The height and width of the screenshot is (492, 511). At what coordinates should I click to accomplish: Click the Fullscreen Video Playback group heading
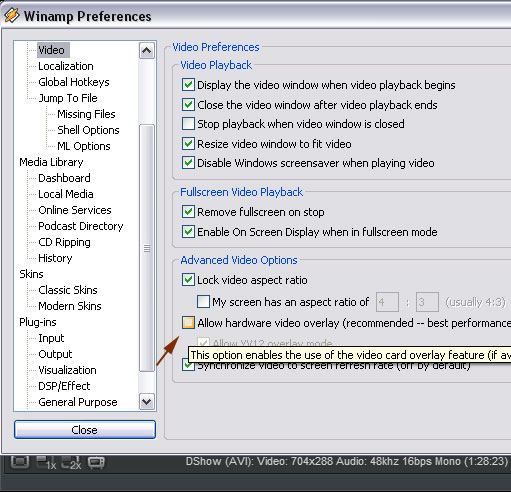[x=241, y=192]
